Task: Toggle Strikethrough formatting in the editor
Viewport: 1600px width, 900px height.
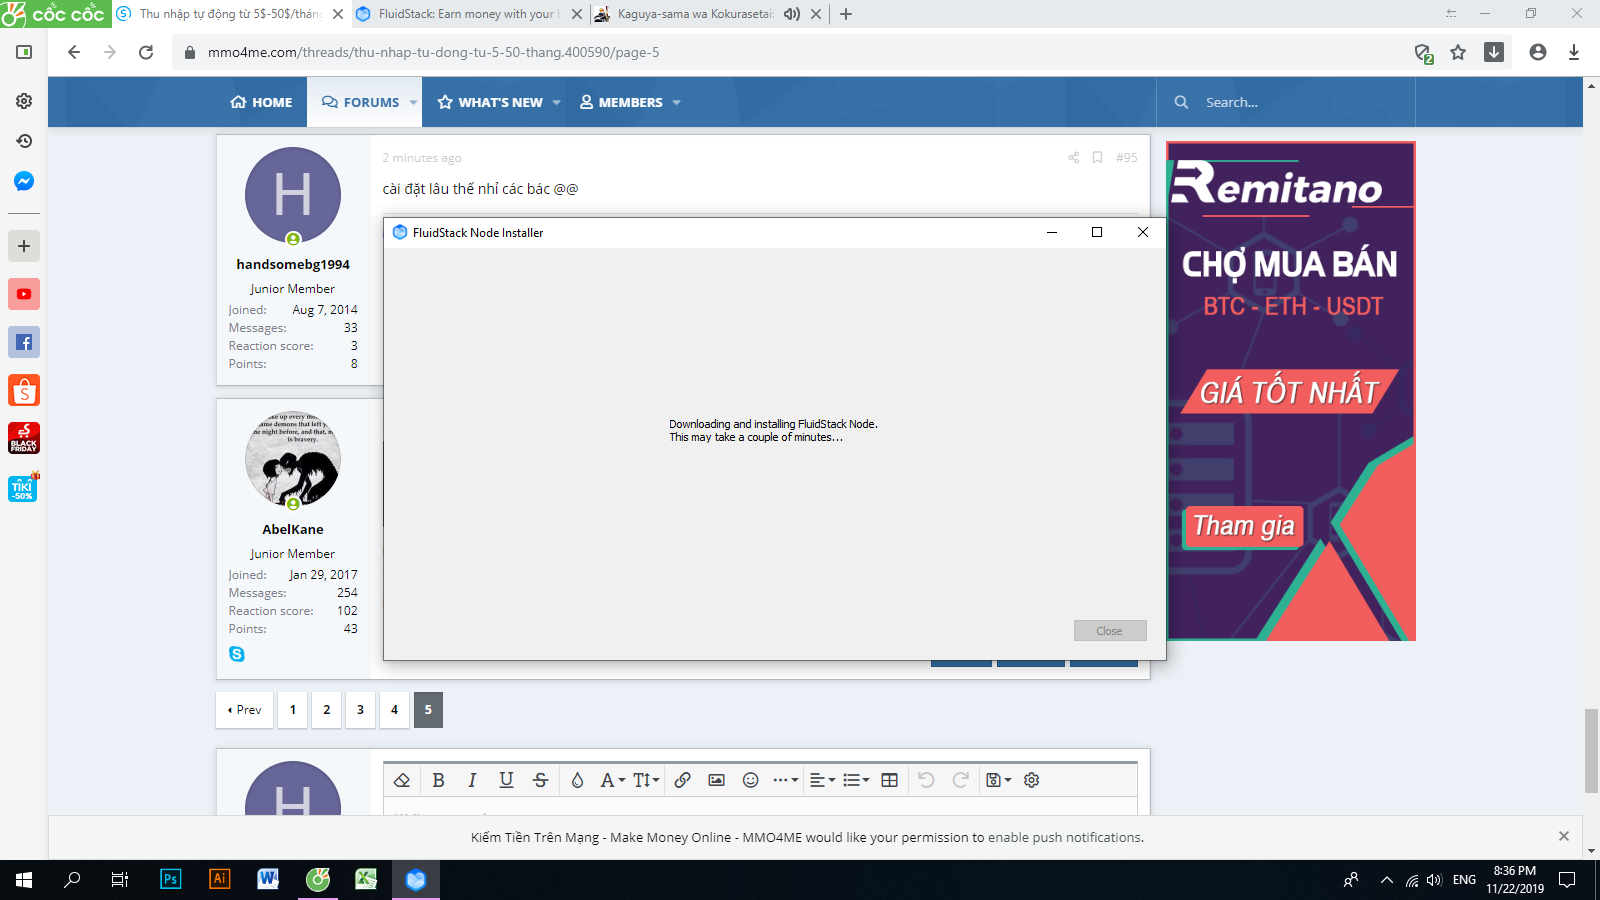Action: pos(540,780)
